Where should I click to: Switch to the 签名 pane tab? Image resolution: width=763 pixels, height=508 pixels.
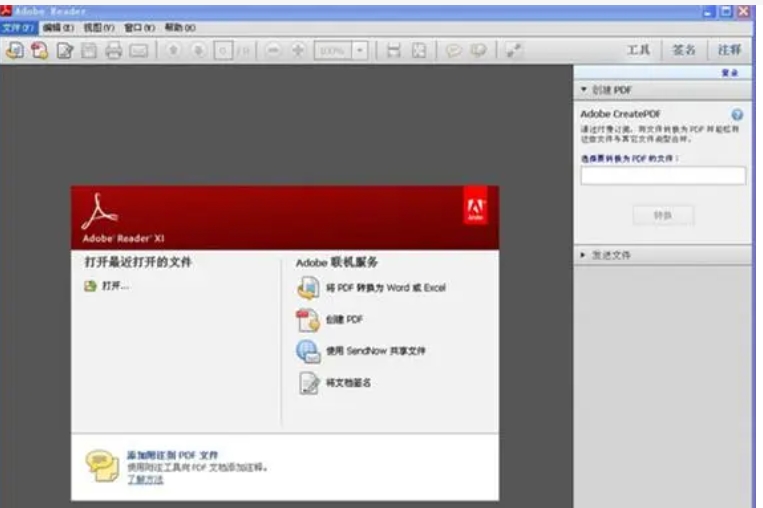tap(684, 50)
